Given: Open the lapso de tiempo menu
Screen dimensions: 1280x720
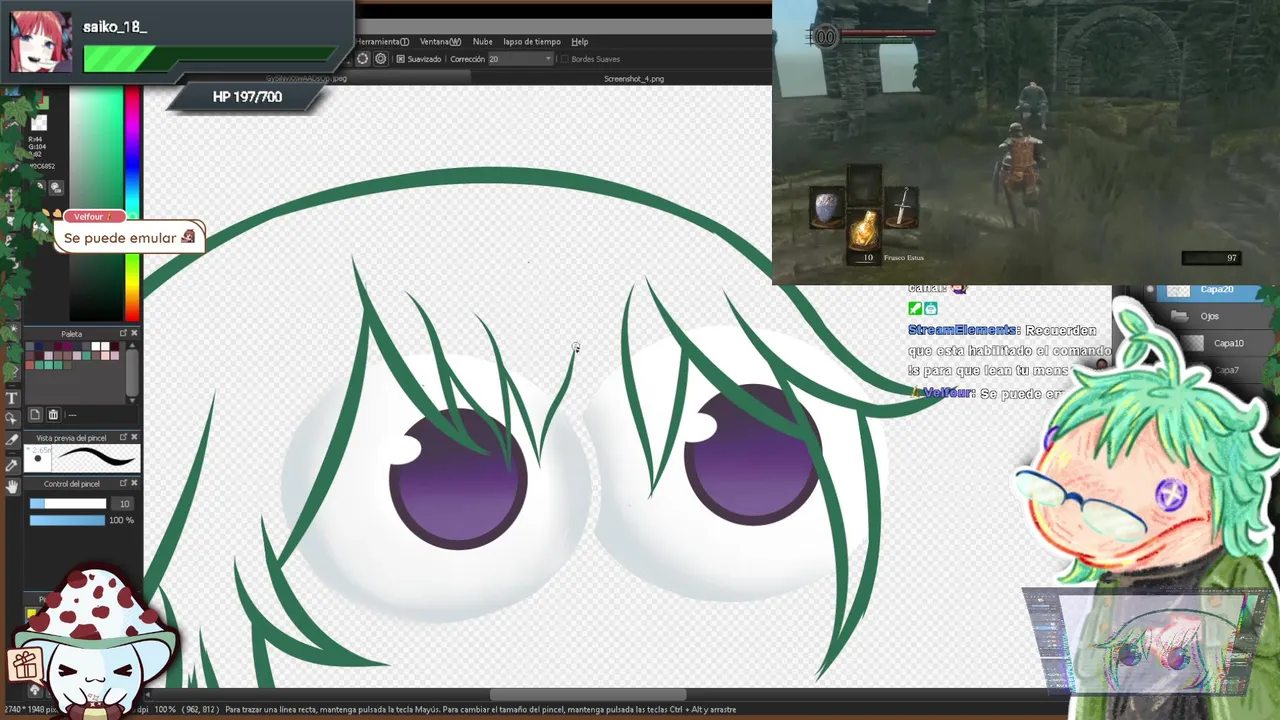Looking at the screenshot, I should click(x=531, y=42).
